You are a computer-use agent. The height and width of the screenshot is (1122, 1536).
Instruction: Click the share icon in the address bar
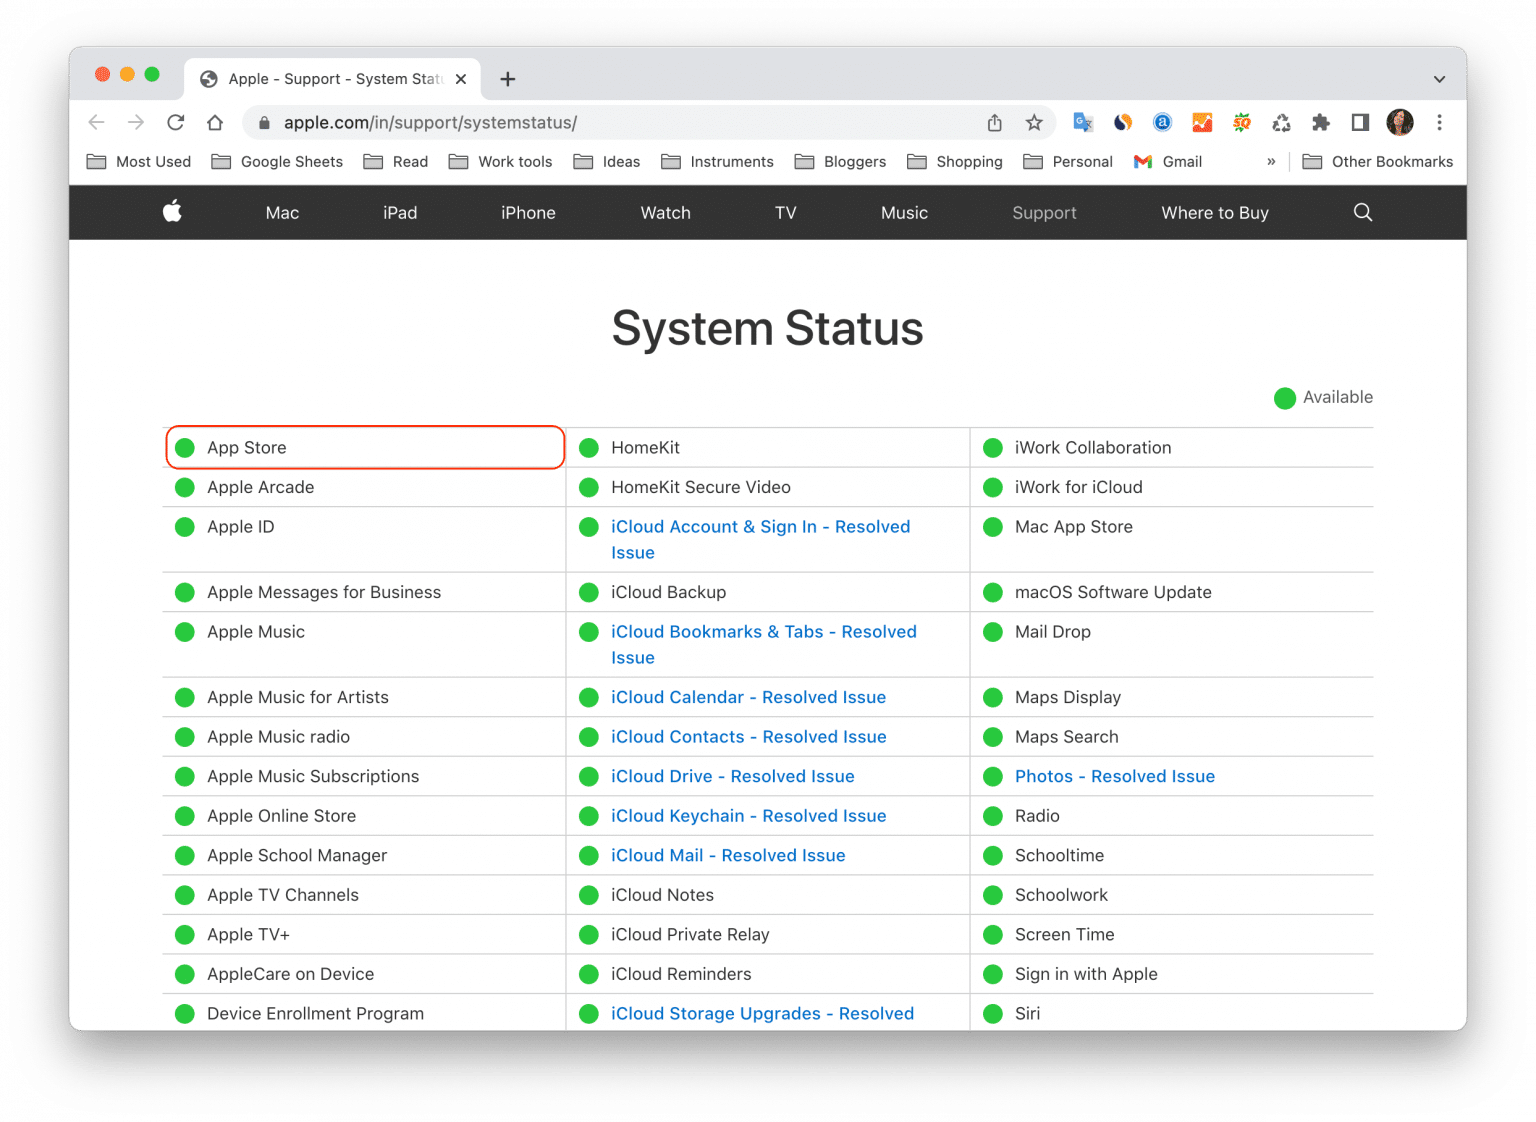pyautogui.click(x=994, y=122)
